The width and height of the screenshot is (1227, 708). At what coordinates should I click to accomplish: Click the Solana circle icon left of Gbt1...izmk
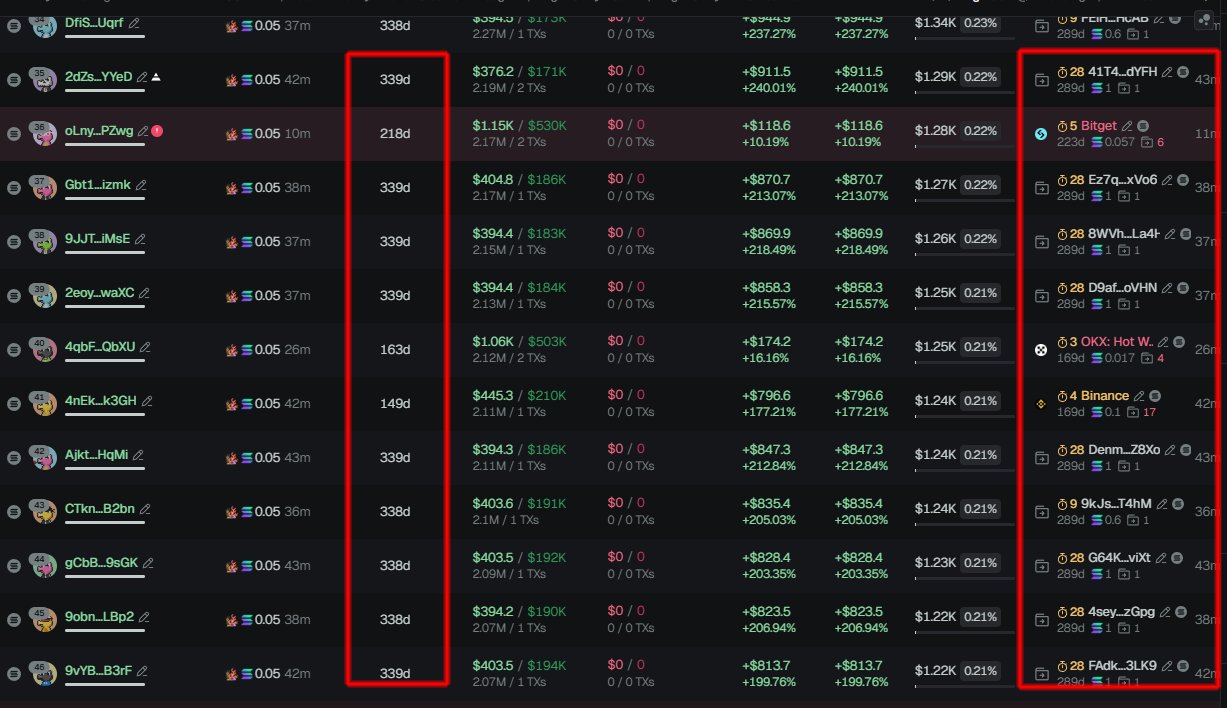click(13, 187)
